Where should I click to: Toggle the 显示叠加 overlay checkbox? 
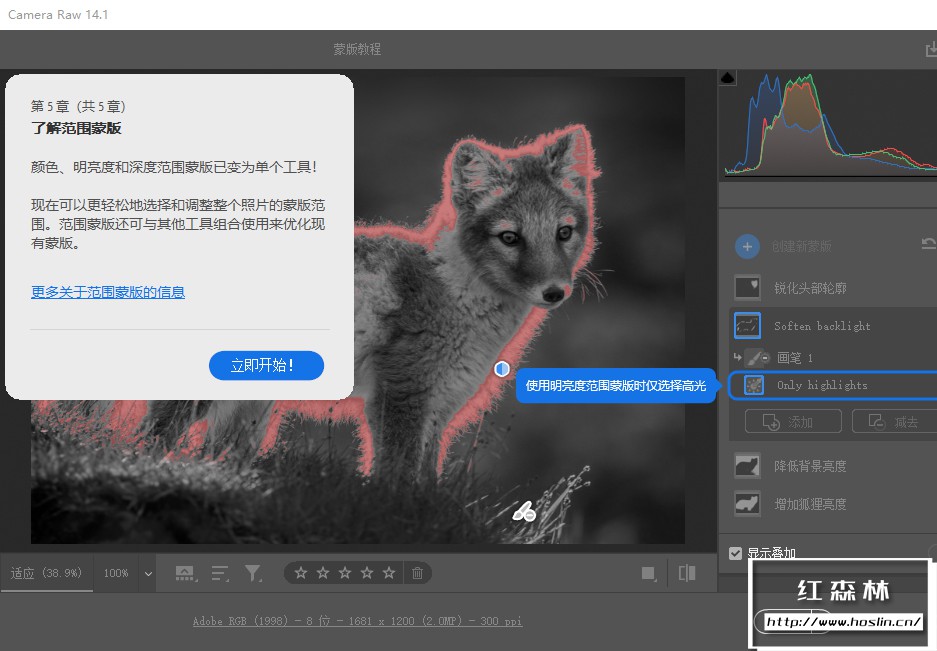[736, 554]
